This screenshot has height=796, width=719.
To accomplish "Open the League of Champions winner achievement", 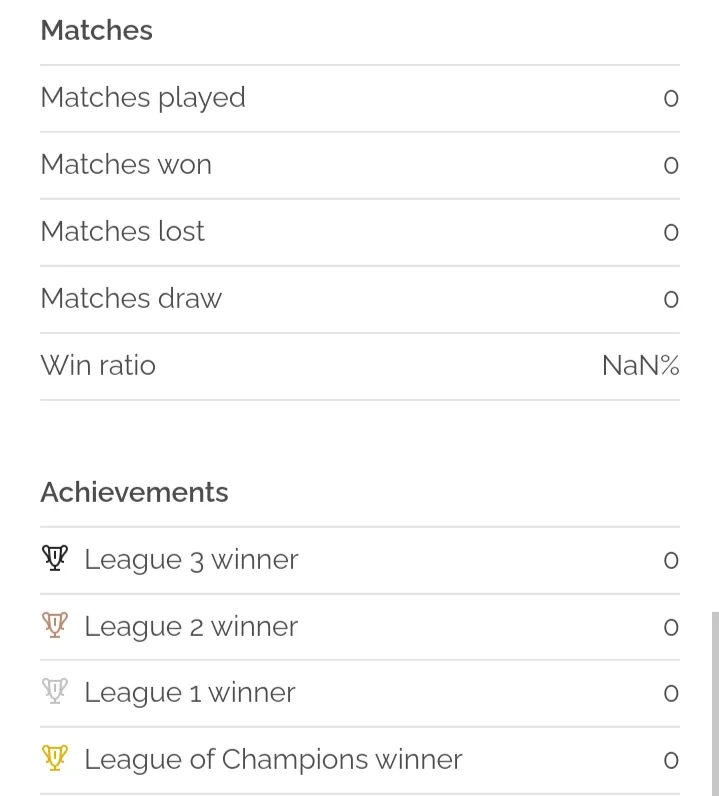I will click(x=360, y=760).
